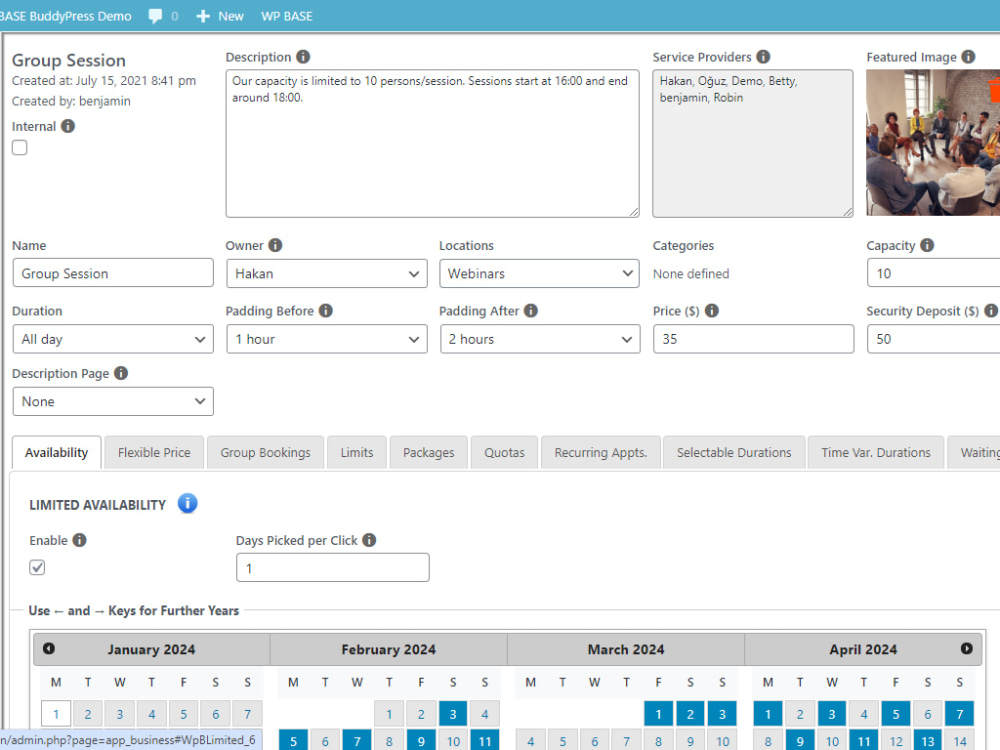The height and width of the screenshot is (750, 1000).
Task: Click the BASE BuddyPress Demo site link
Action: coord(65,17)
